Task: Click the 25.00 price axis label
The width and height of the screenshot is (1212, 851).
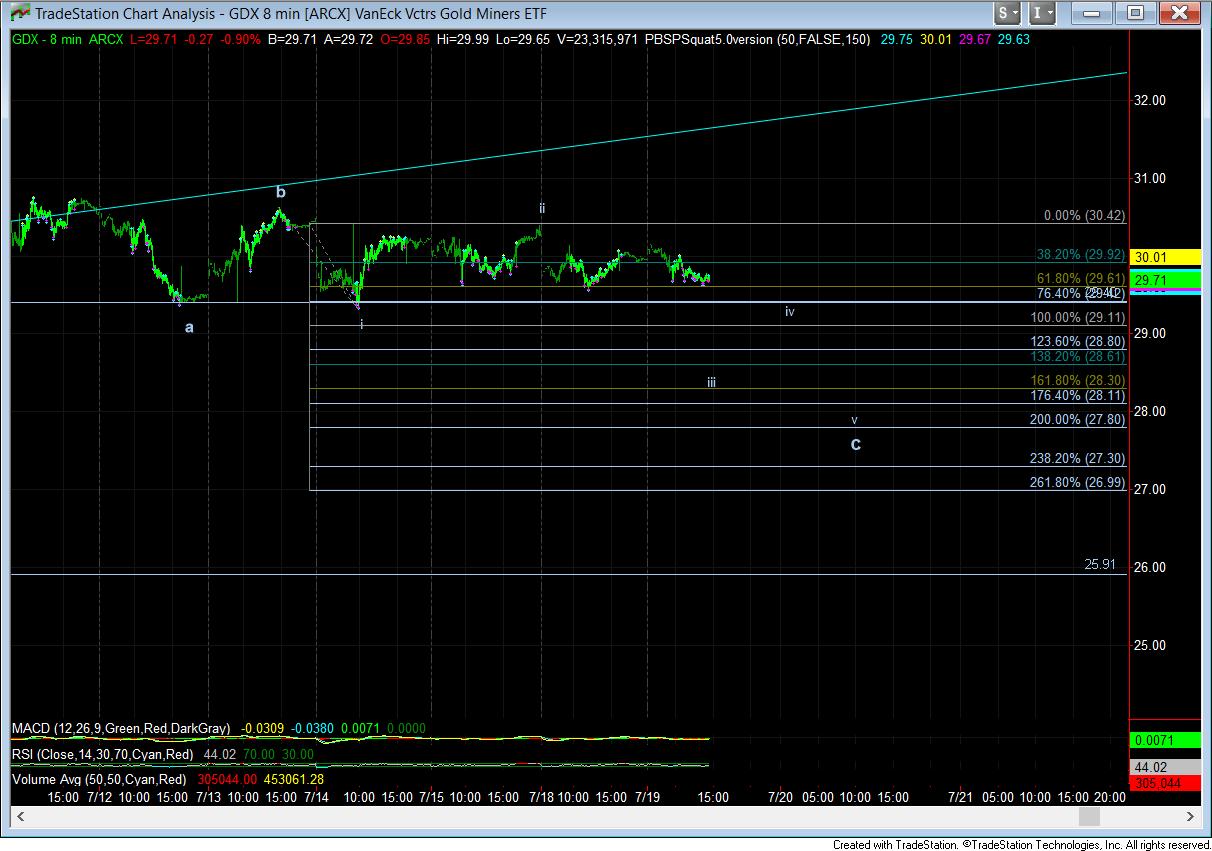Action: (x=1150, y=645)
